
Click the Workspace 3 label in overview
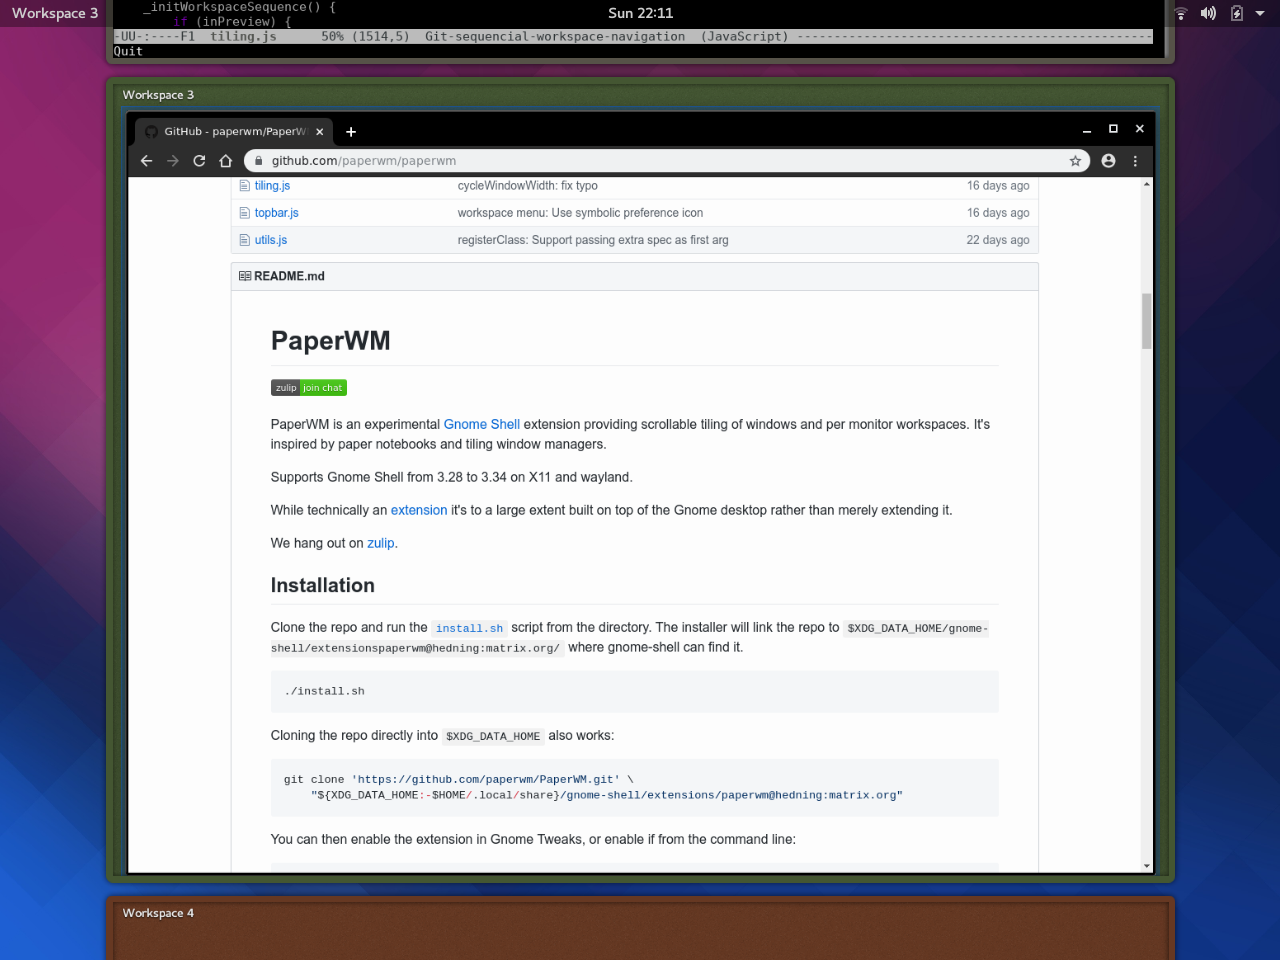(x=158, y=95)
